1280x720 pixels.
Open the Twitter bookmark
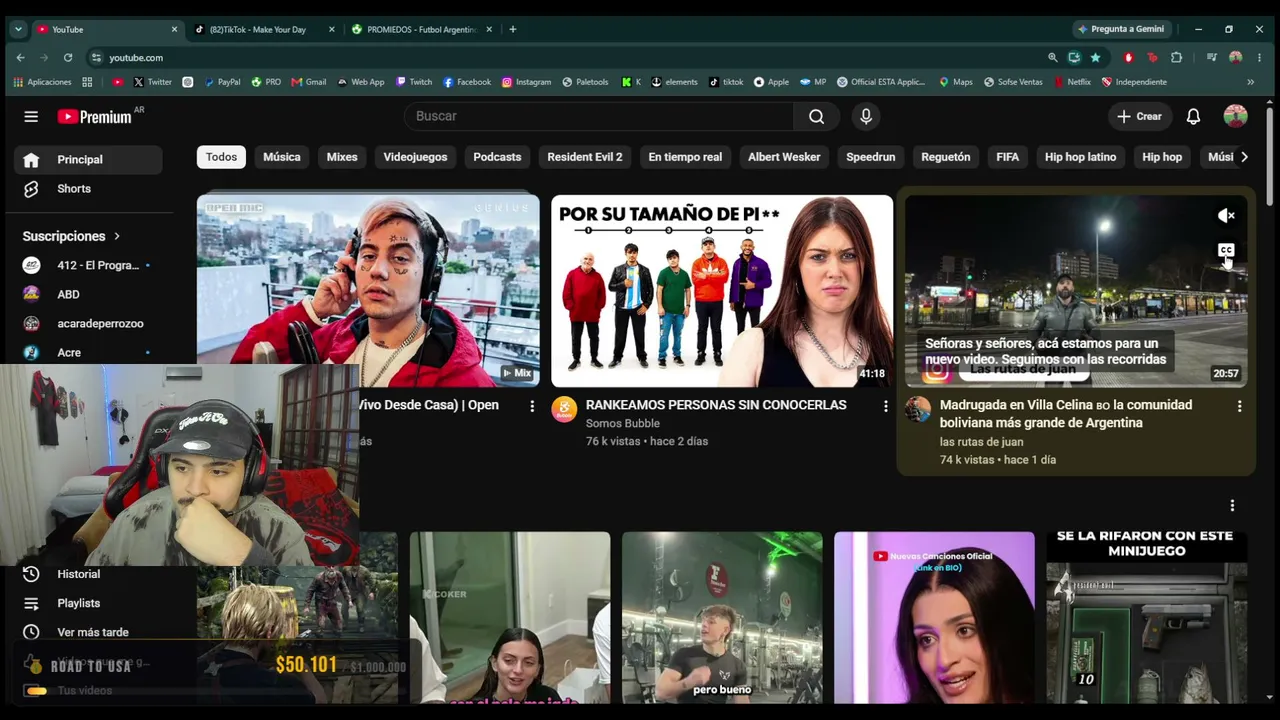click(153, 82)
